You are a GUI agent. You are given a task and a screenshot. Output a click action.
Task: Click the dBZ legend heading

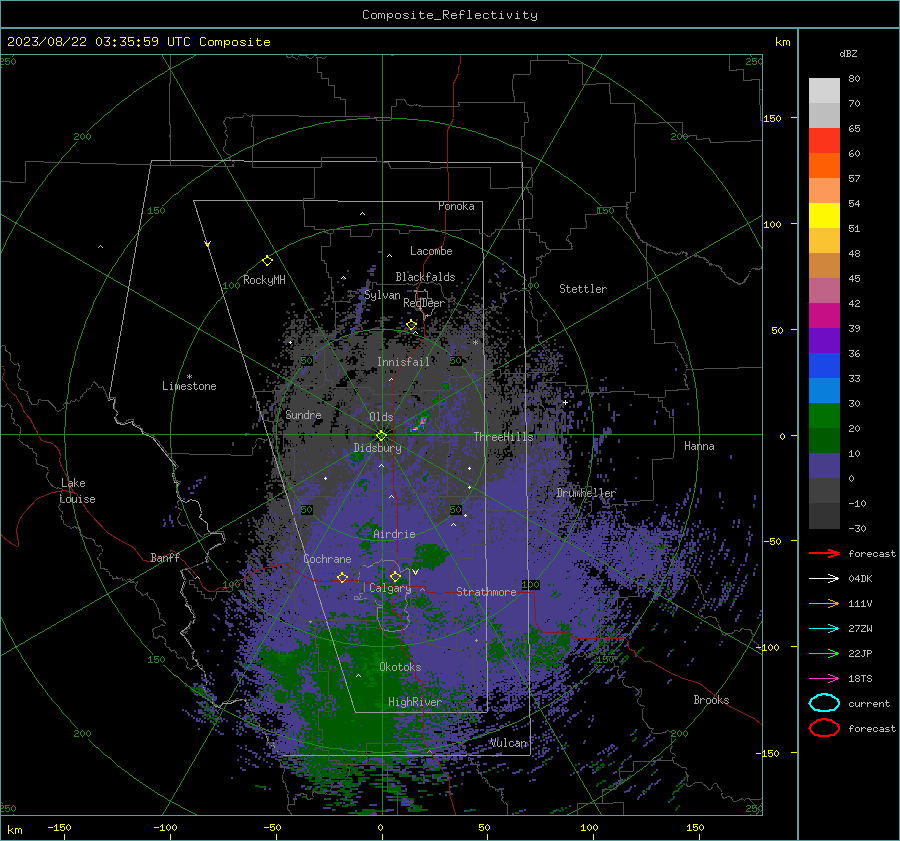(848, 53)
